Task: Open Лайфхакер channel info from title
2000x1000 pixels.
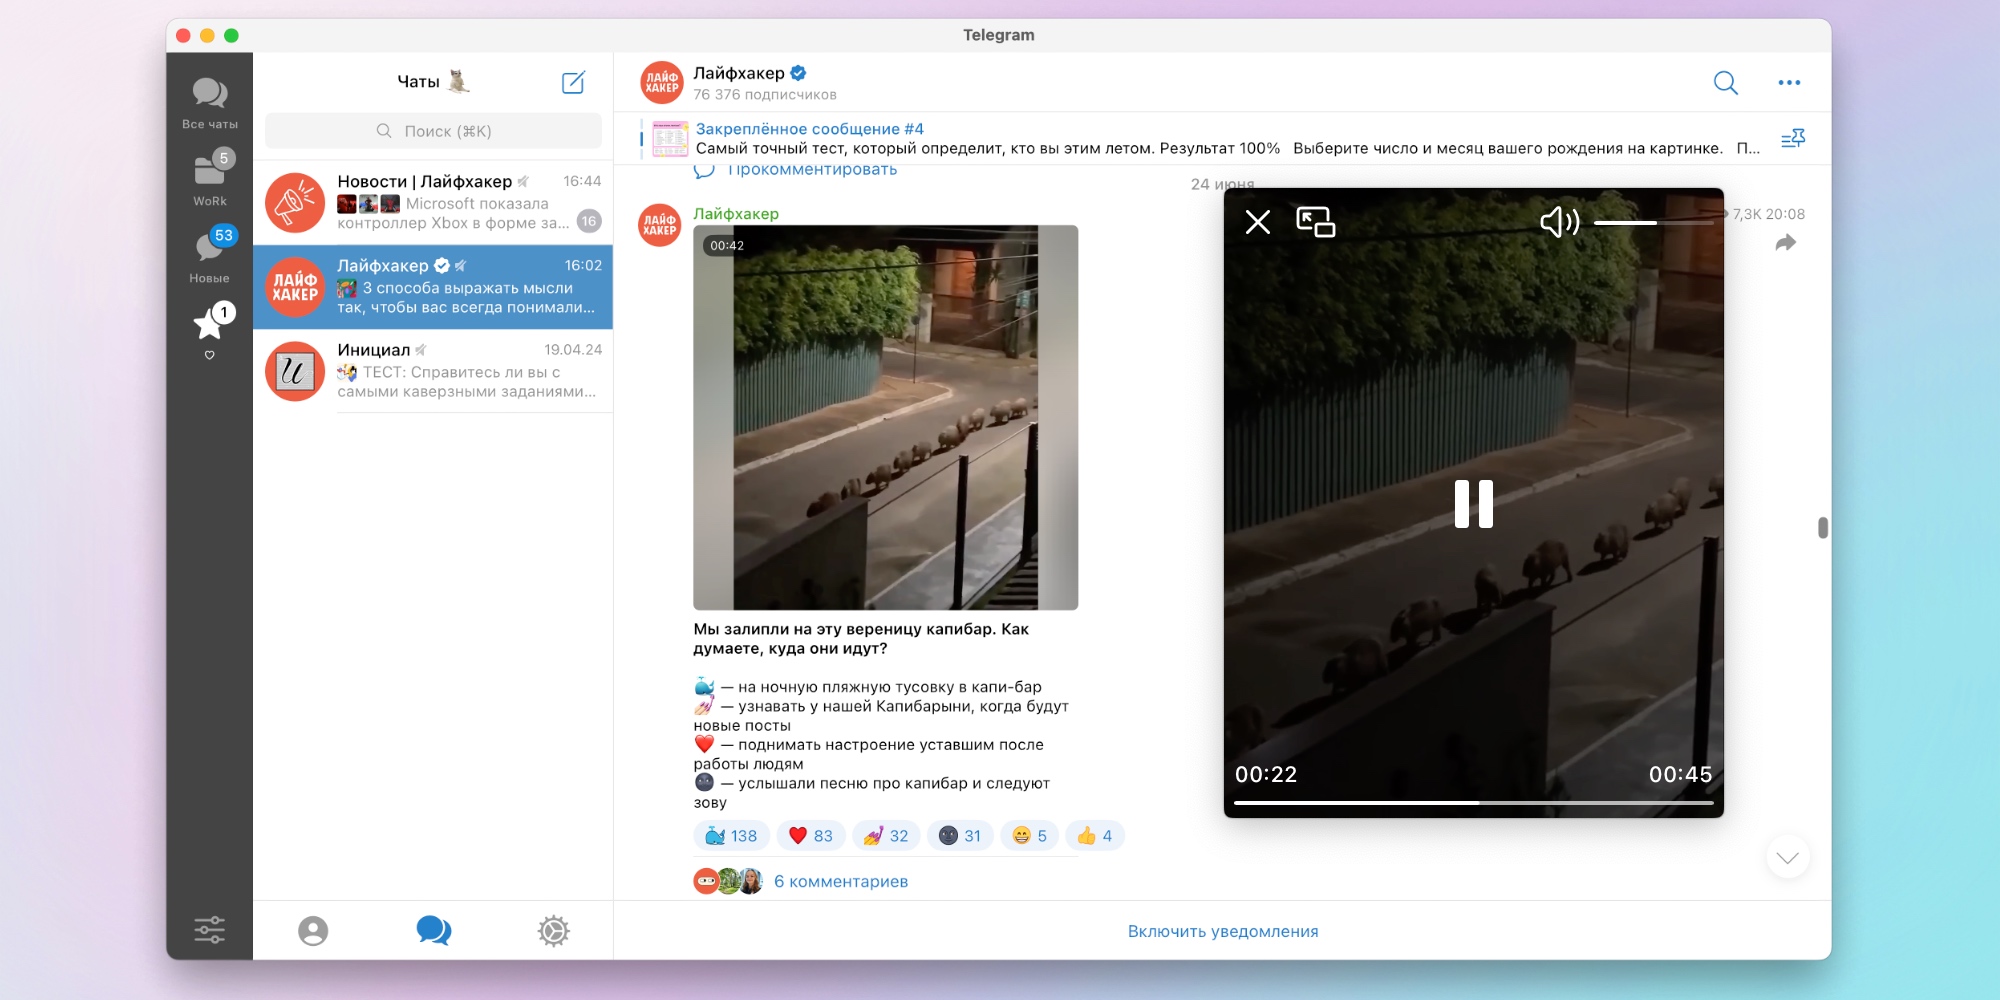Action: [739, 73]
